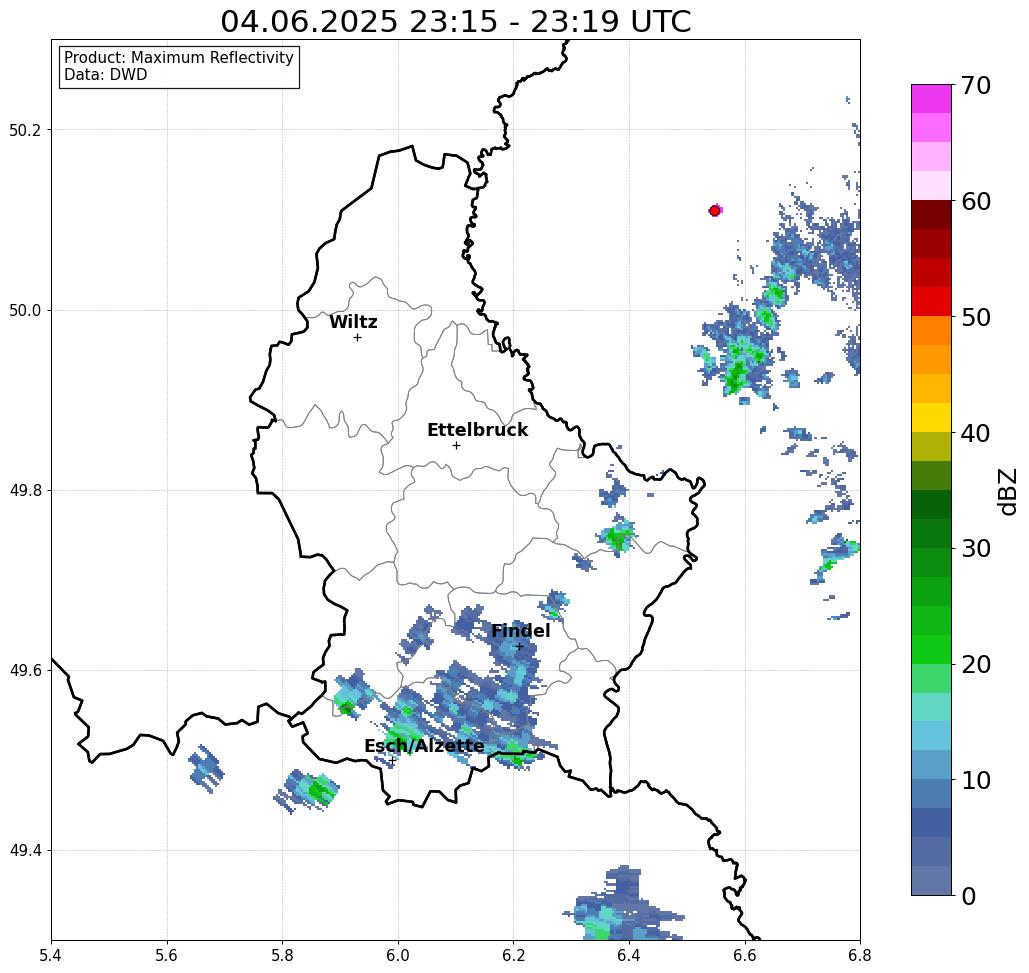Pick the dark red swatch just below 60 dBZ
This screenshot has height=973, width=1029.
[931, 215]
